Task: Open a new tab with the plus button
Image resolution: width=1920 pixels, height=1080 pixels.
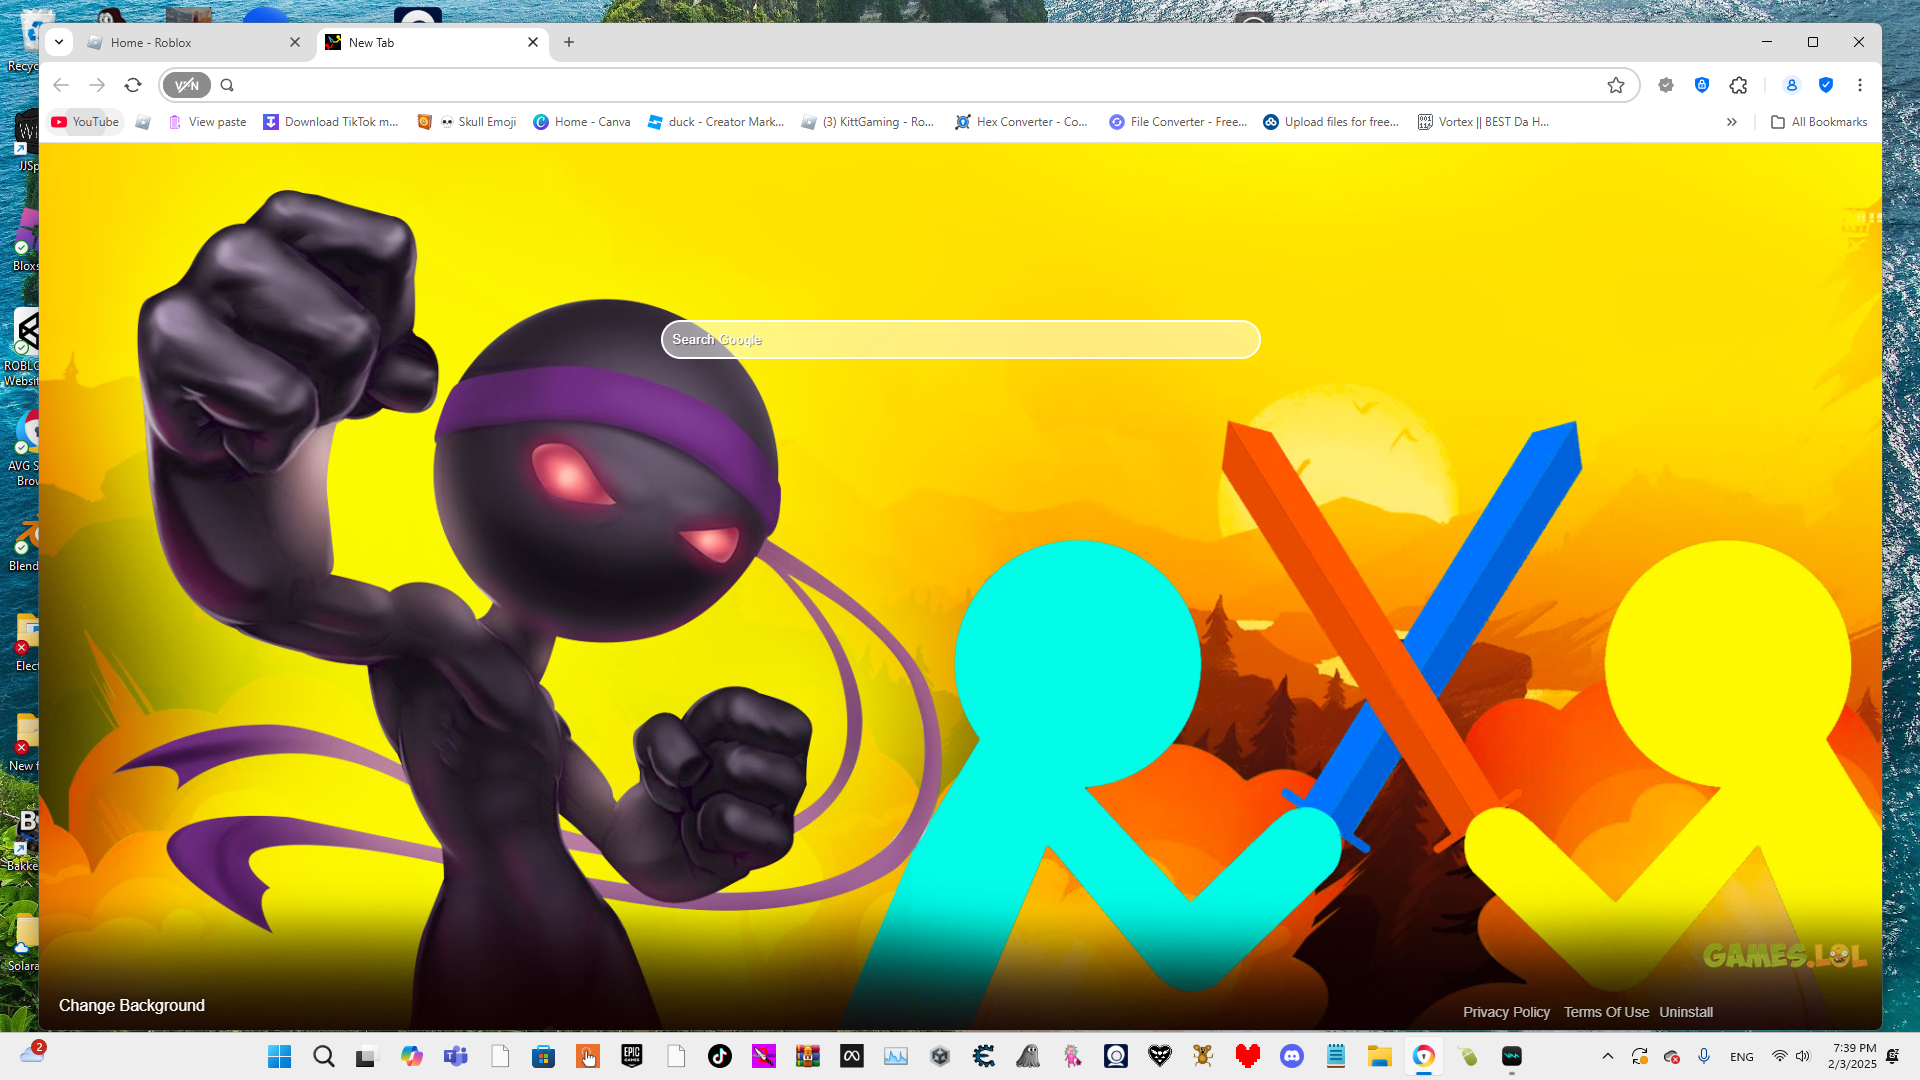Action: 569,42
